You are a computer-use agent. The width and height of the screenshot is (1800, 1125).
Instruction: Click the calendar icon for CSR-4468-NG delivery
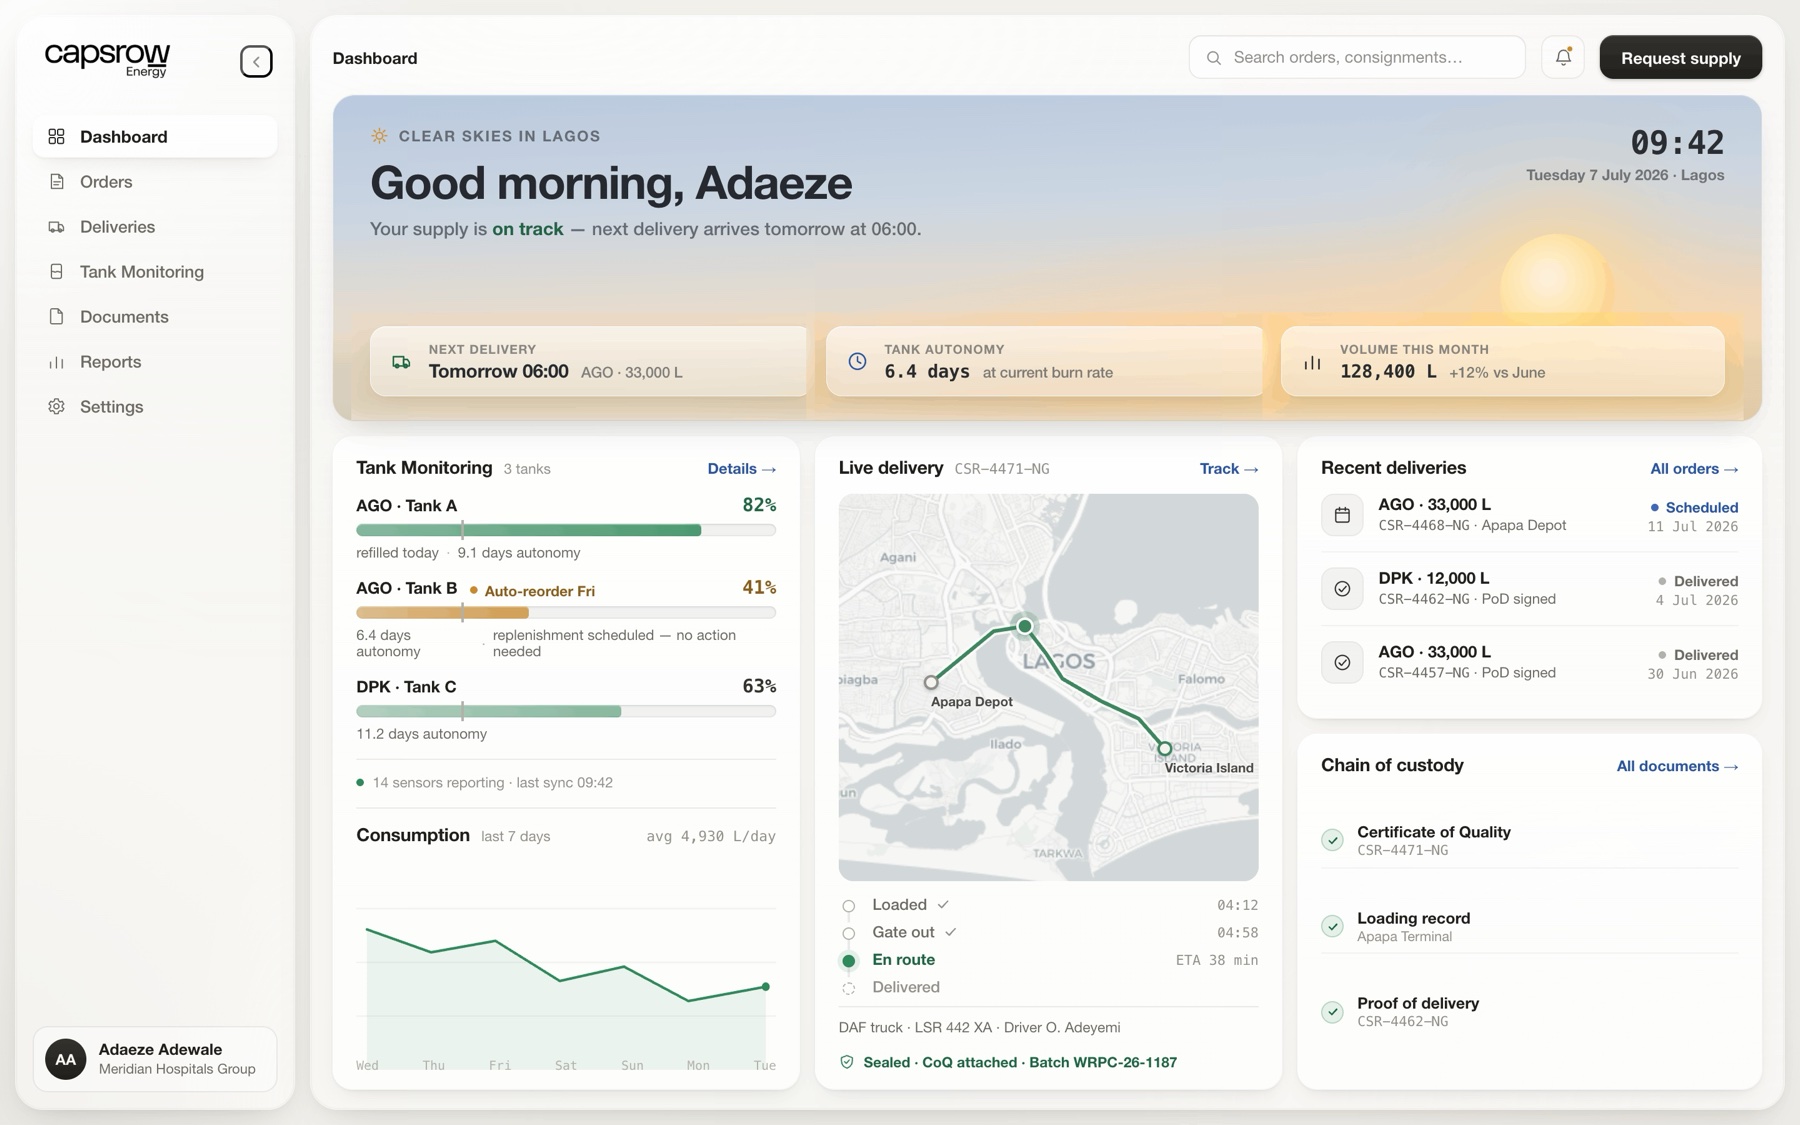coord(1342,515)
